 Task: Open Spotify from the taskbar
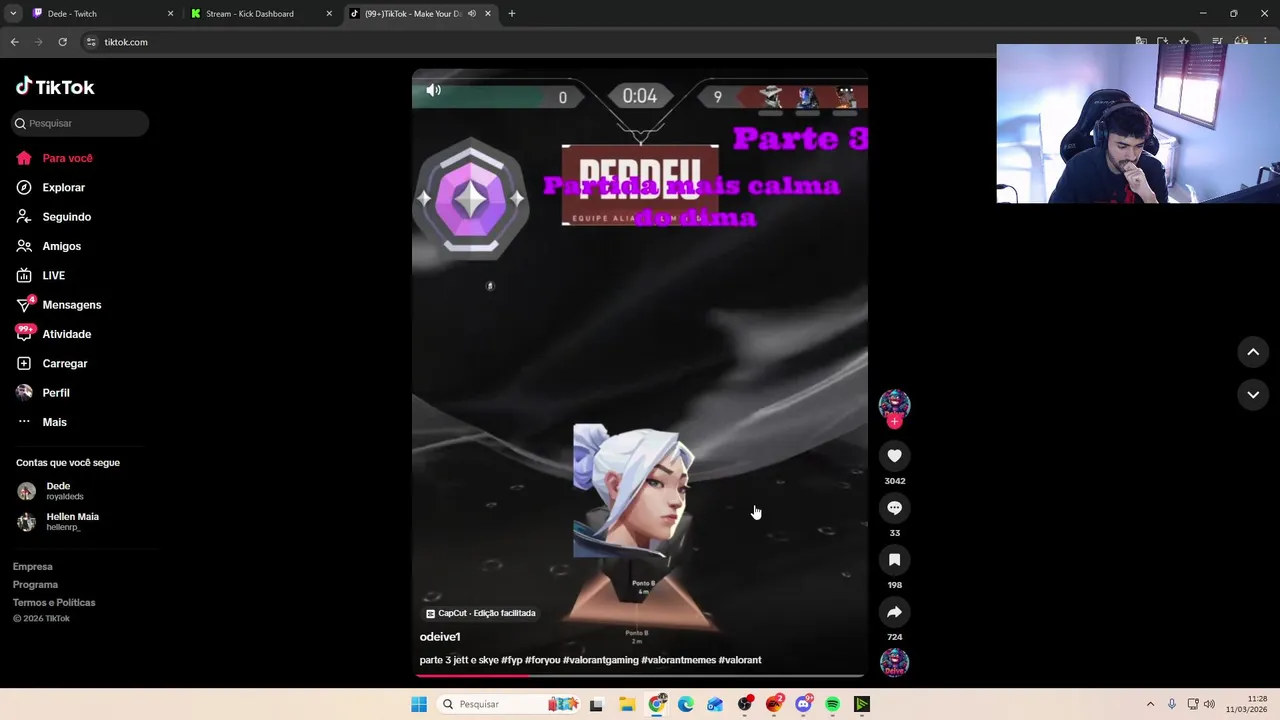(x=832, y=704)
